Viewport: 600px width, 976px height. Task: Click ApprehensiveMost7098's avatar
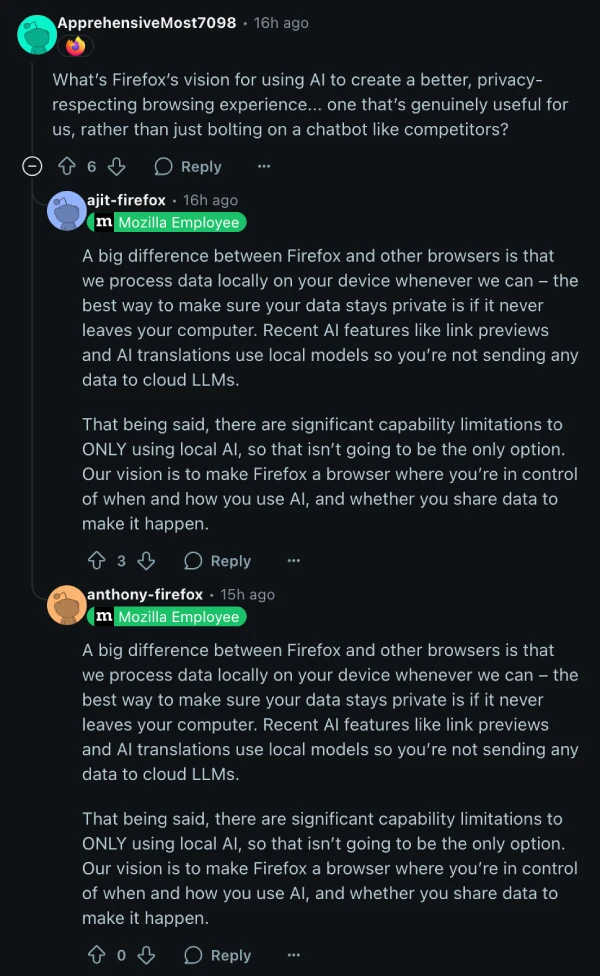click(x=36, y=35)
